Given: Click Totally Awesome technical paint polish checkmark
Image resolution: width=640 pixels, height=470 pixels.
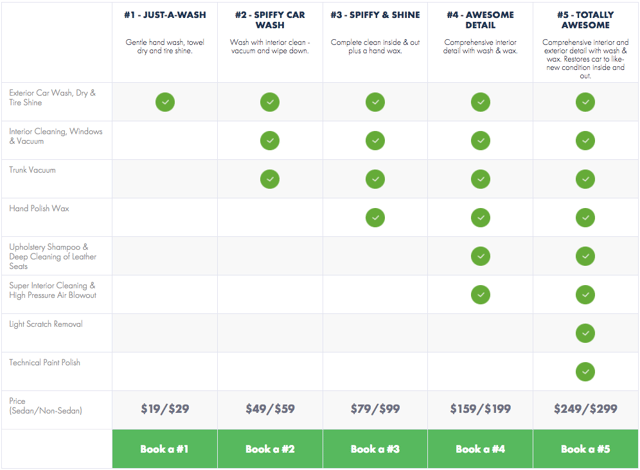Looking at the screenshot, I should tap(585, 372).
